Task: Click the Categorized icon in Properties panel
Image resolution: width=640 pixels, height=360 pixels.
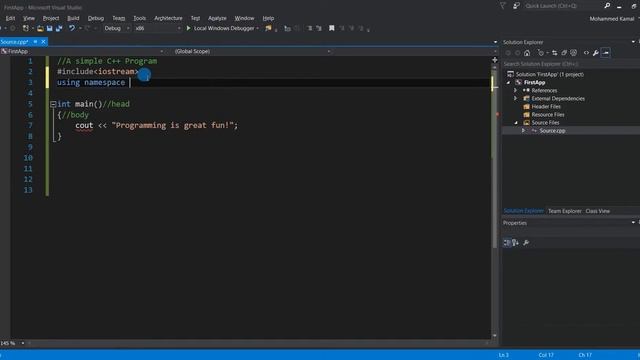Action: [x=507, y=243]
